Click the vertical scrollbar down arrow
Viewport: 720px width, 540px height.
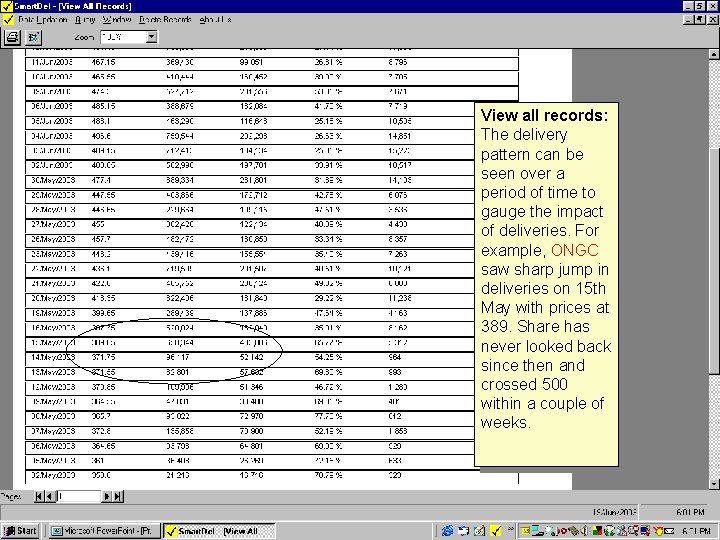click(x=714, y=484)
